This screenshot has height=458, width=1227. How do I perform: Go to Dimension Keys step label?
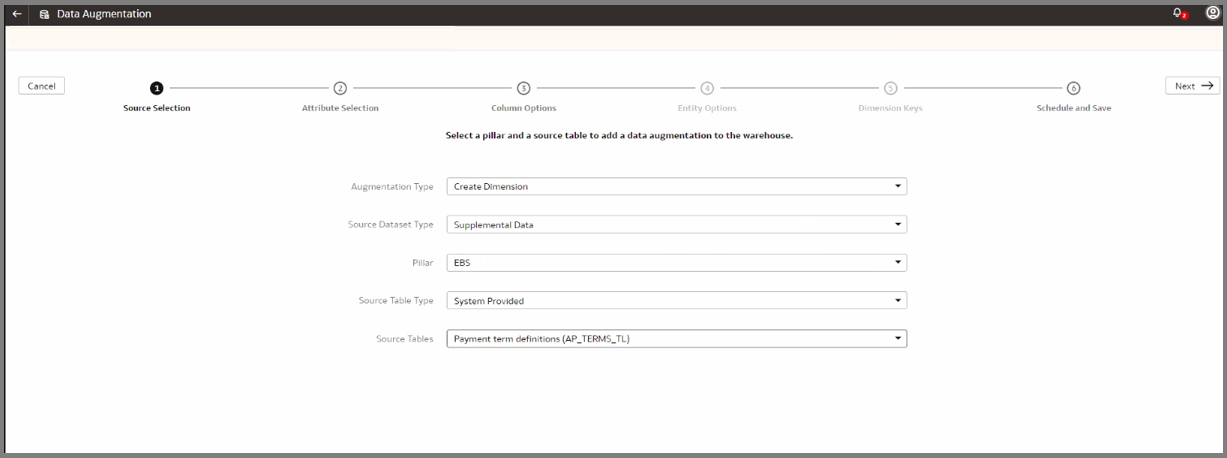[890, 108]
